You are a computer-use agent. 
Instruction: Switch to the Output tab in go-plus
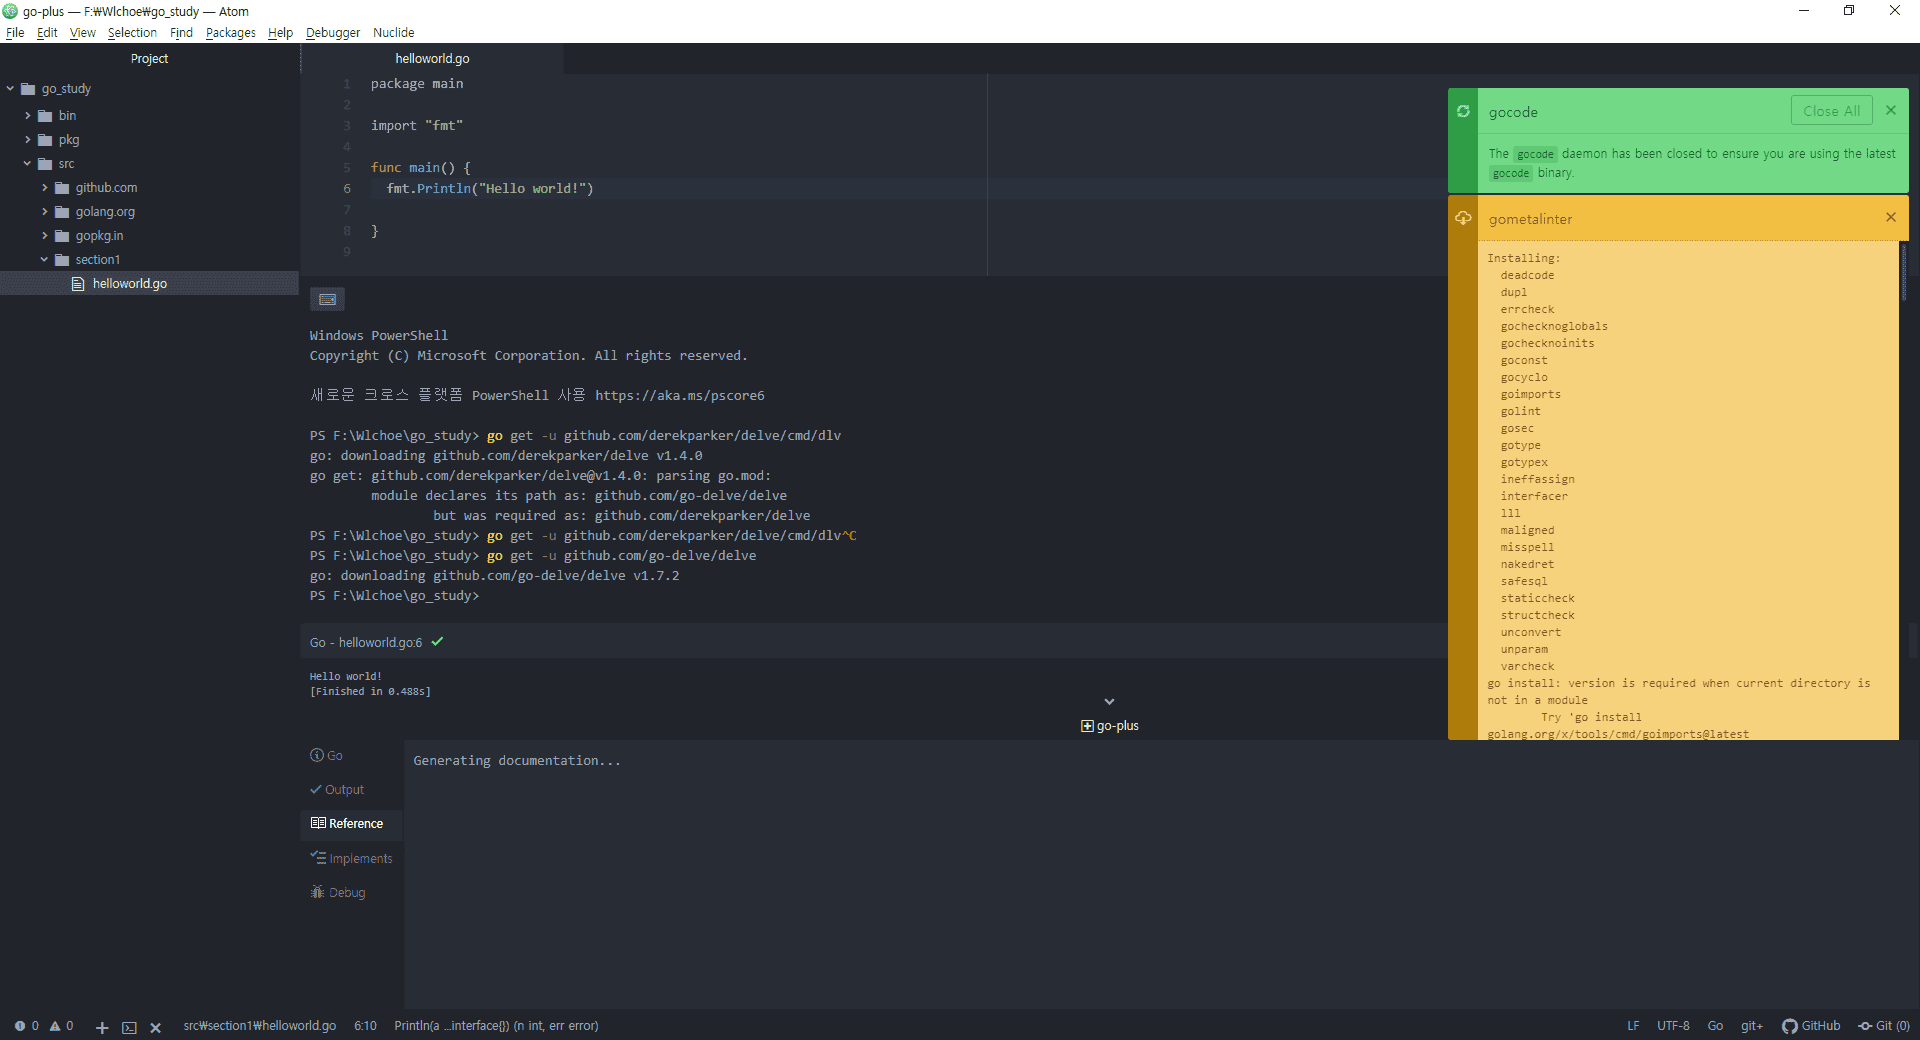pyautogui.click(x=338, y=790)
